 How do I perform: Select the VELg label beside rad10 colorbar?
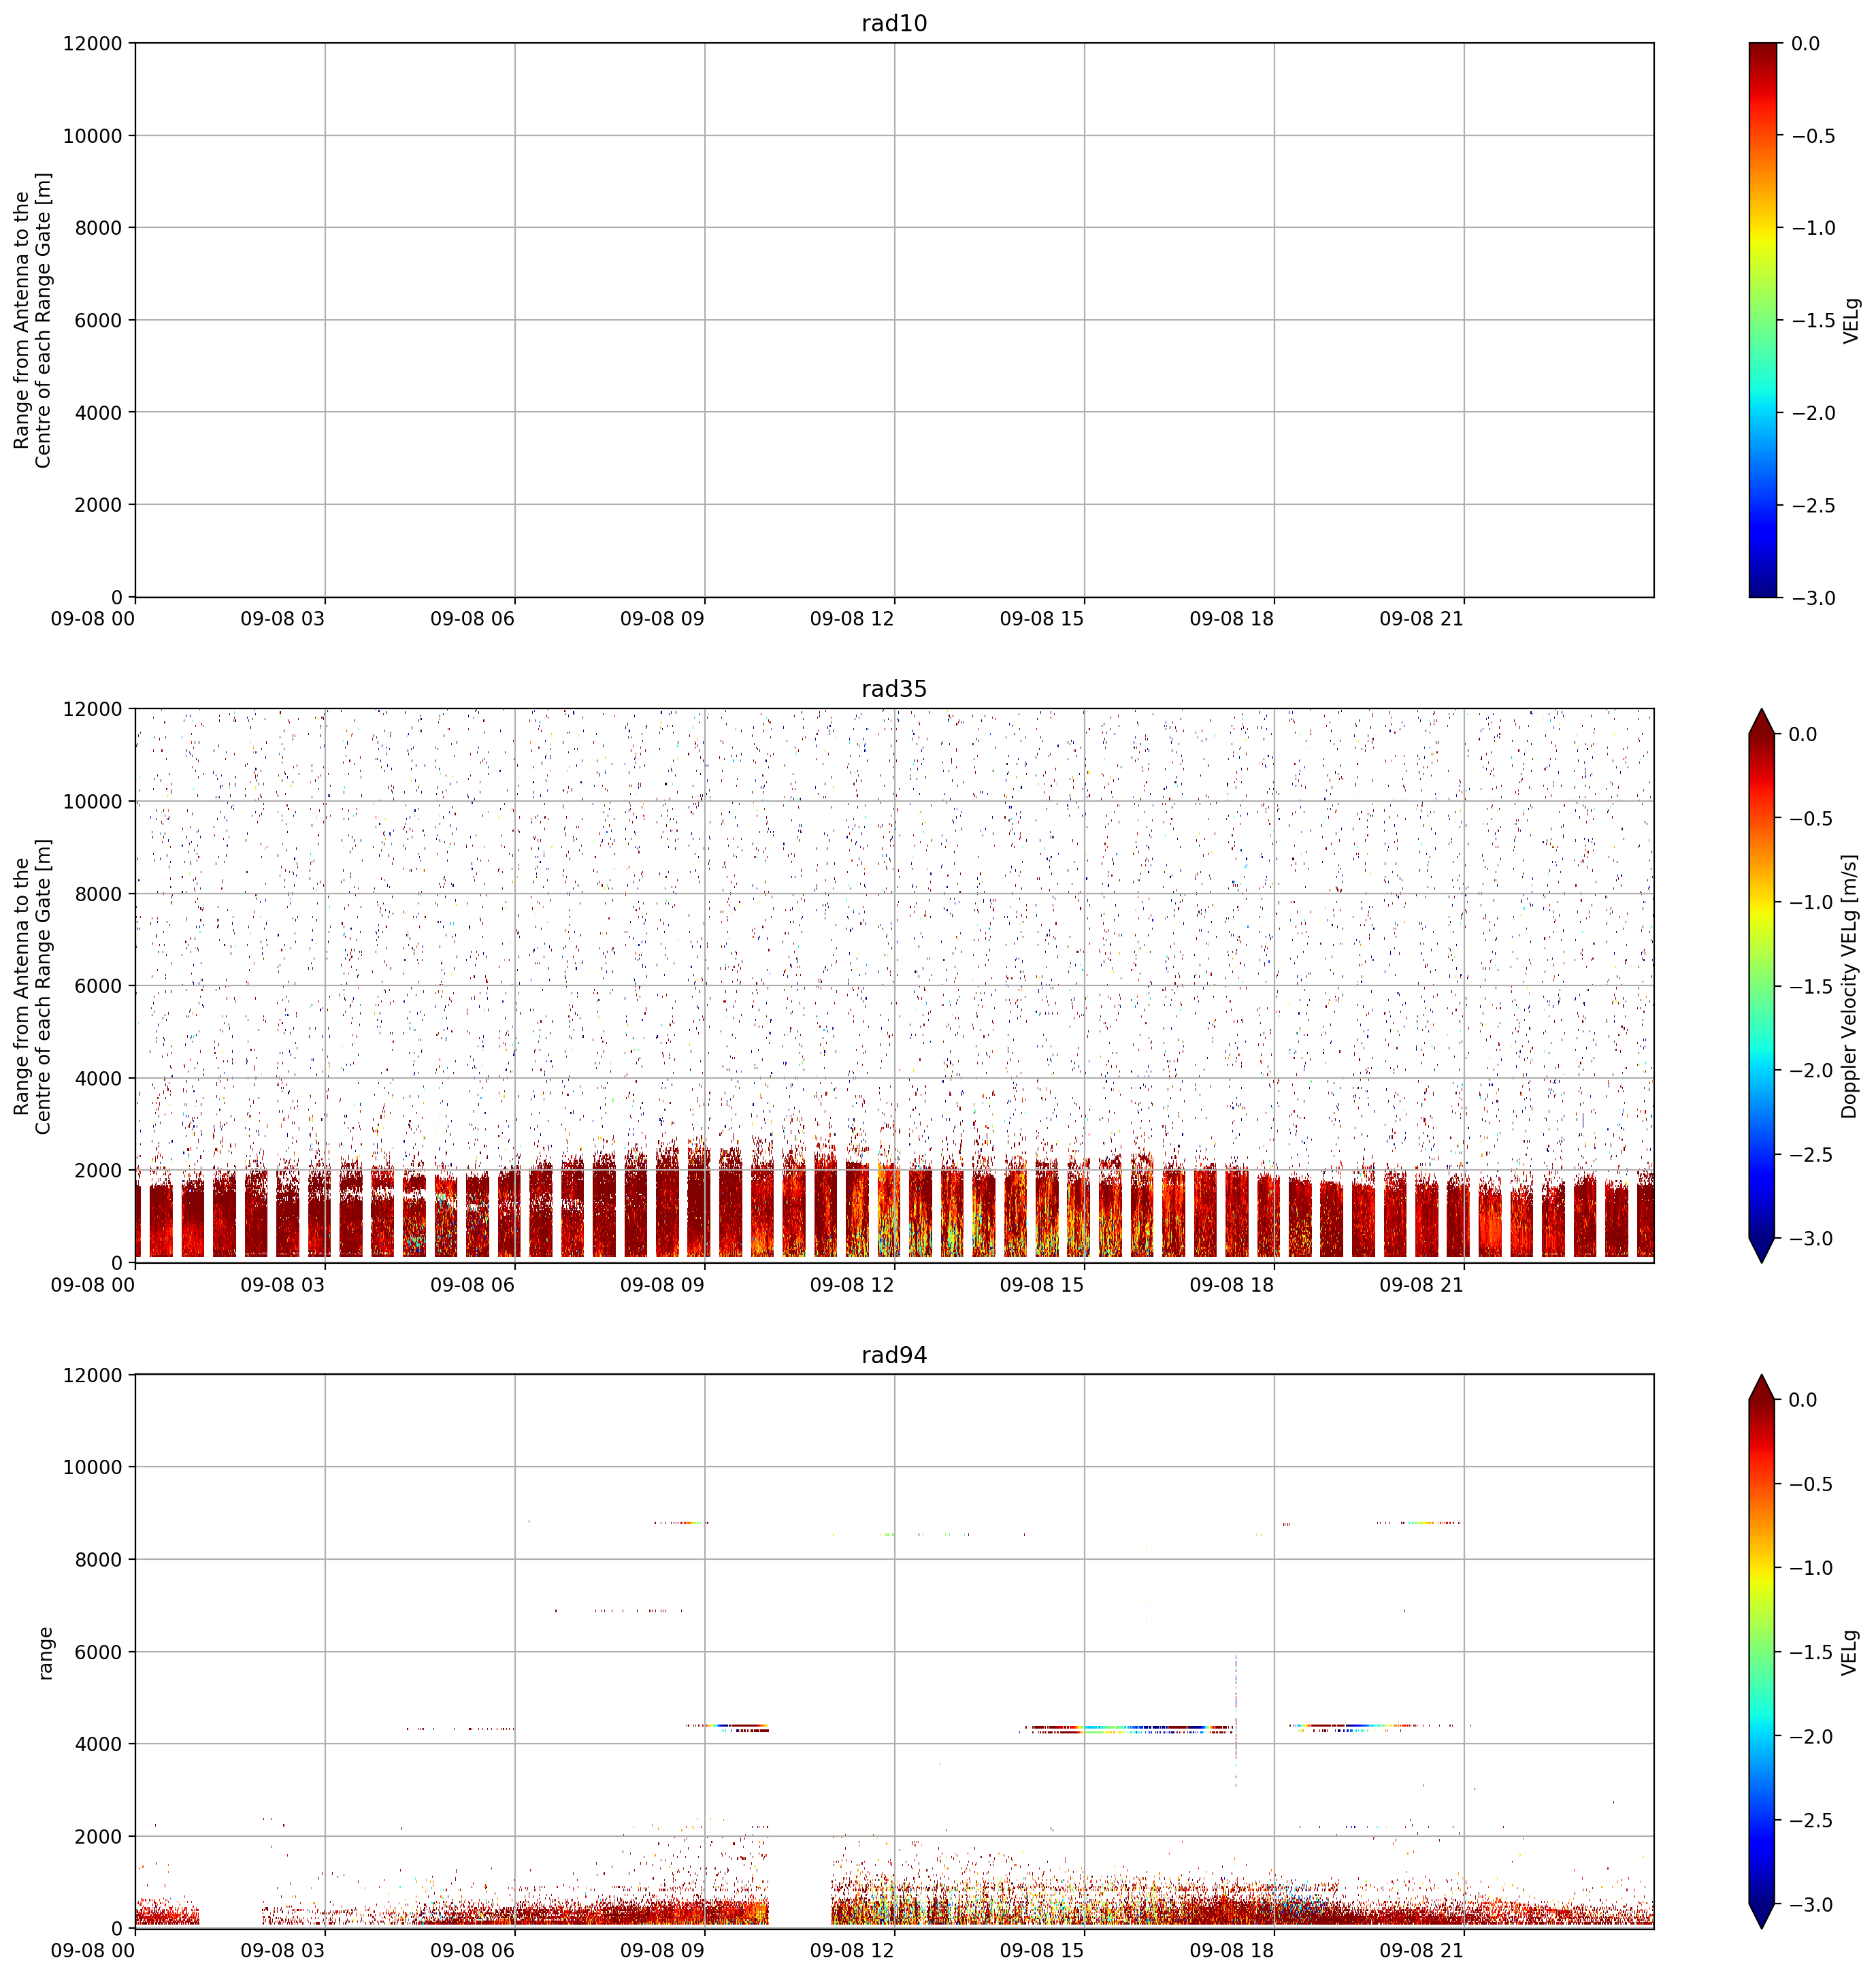(1851, 320)
